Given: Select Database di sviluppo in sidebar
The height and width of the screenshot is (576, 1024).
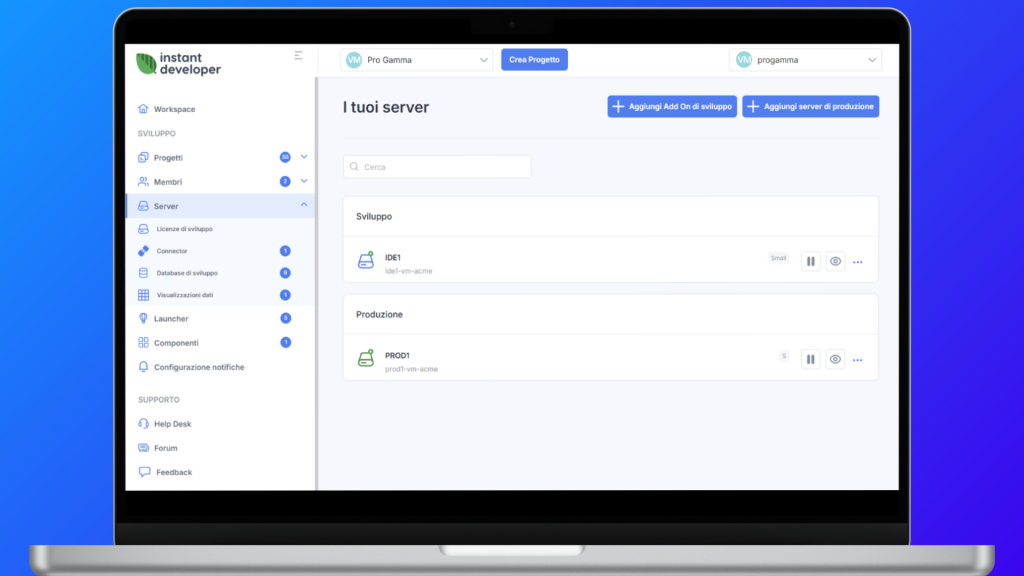Looking at the screenshot, I should click(x=187, y=273).
